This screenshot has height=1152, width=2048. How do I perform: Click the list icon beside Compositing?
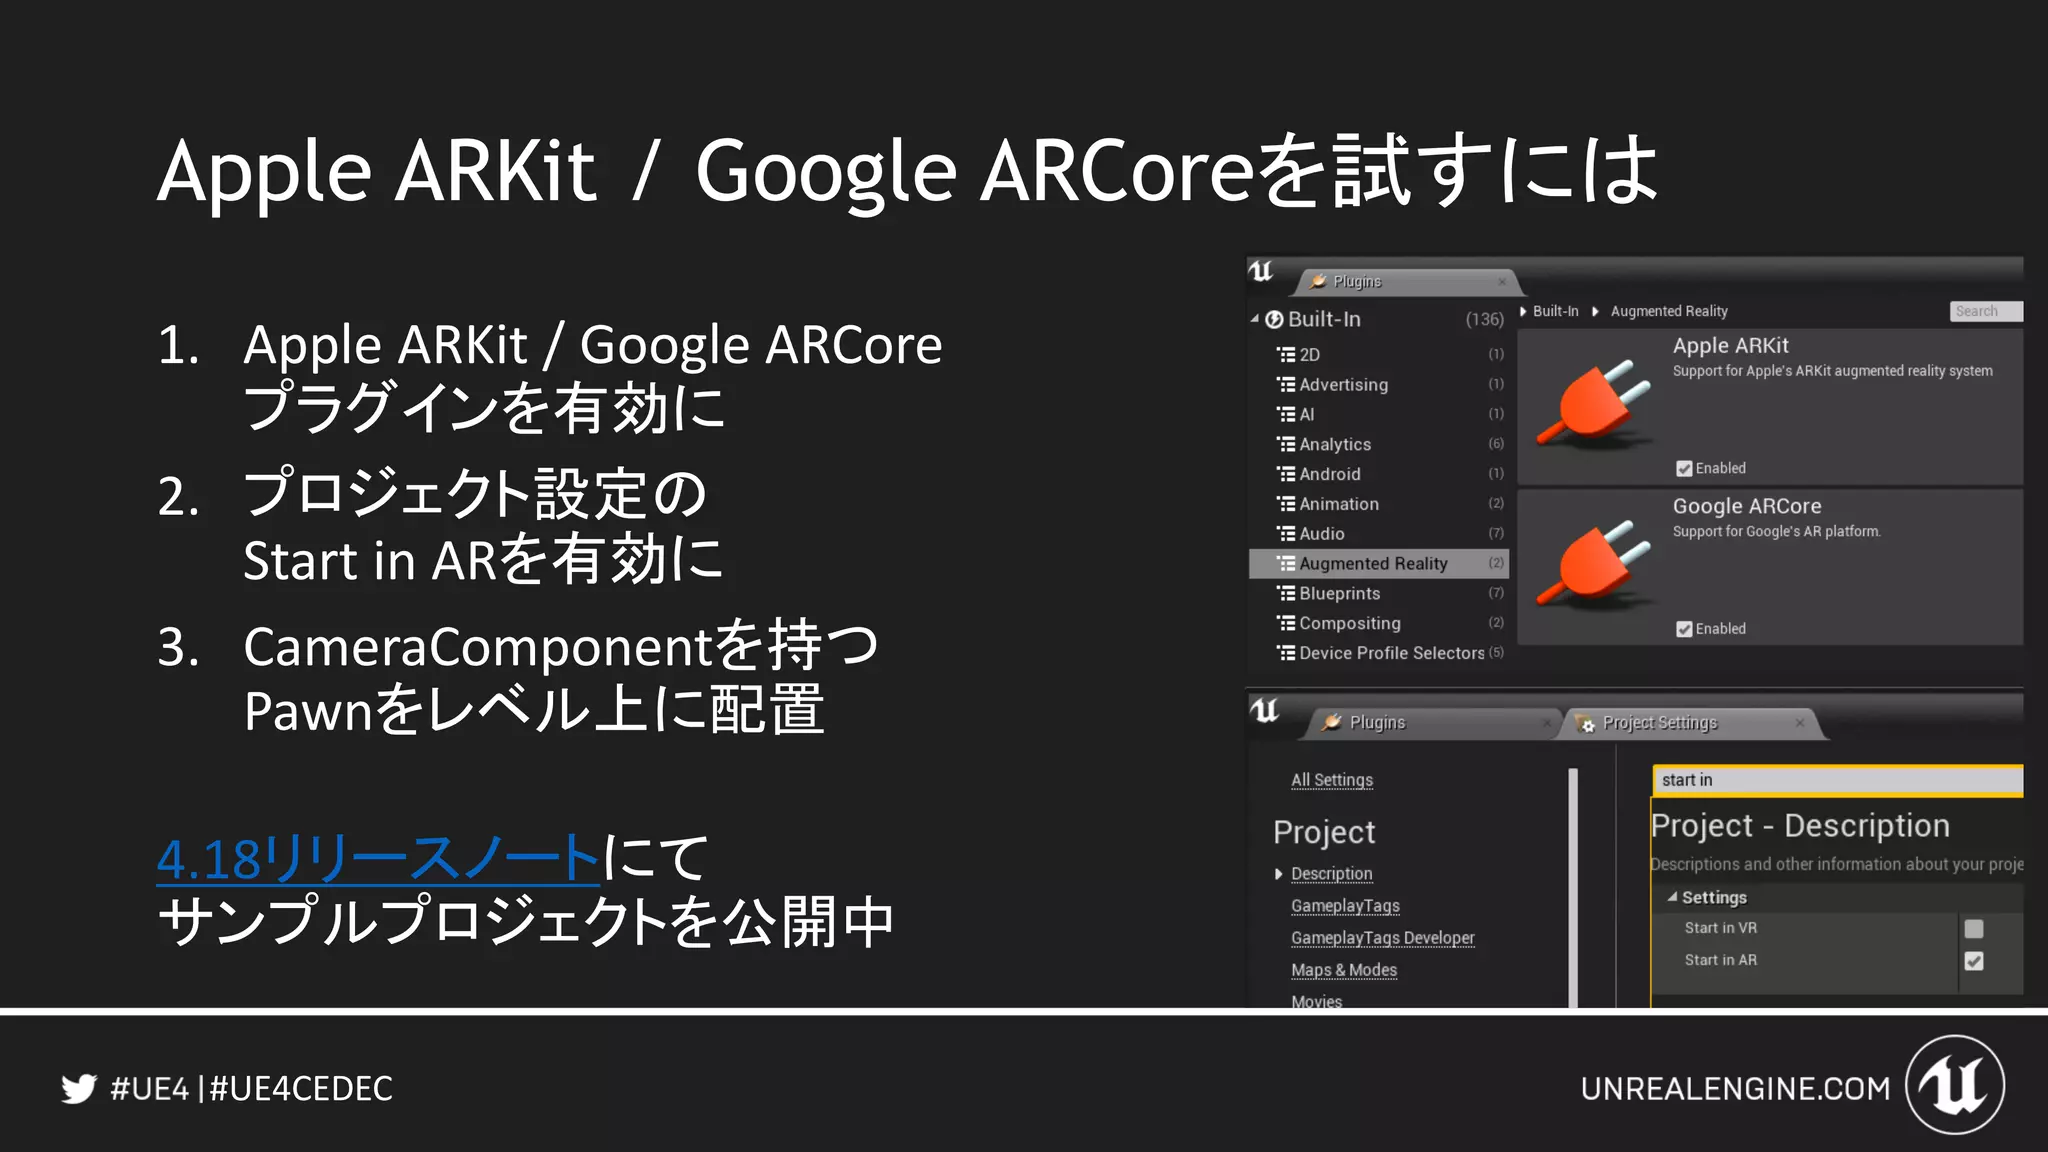(x=1286, y=623)
